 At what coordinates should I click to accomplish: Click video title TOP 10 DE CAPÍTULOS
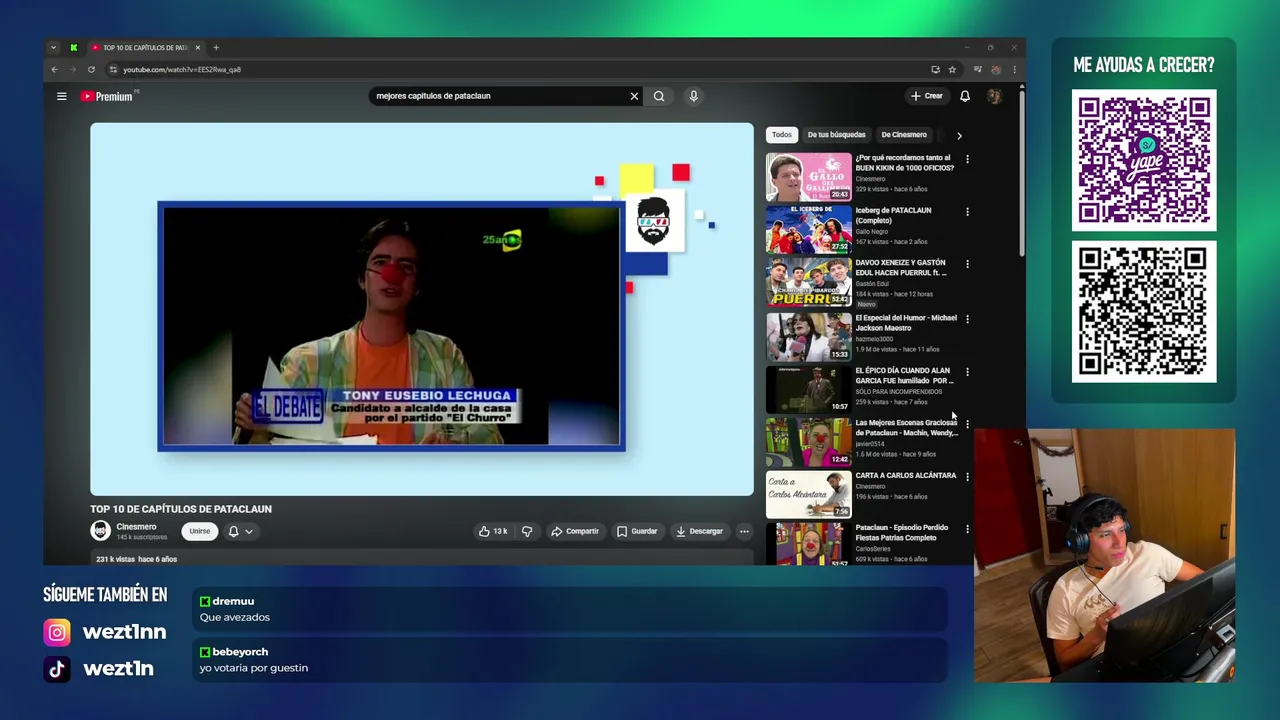pos(181,509)
